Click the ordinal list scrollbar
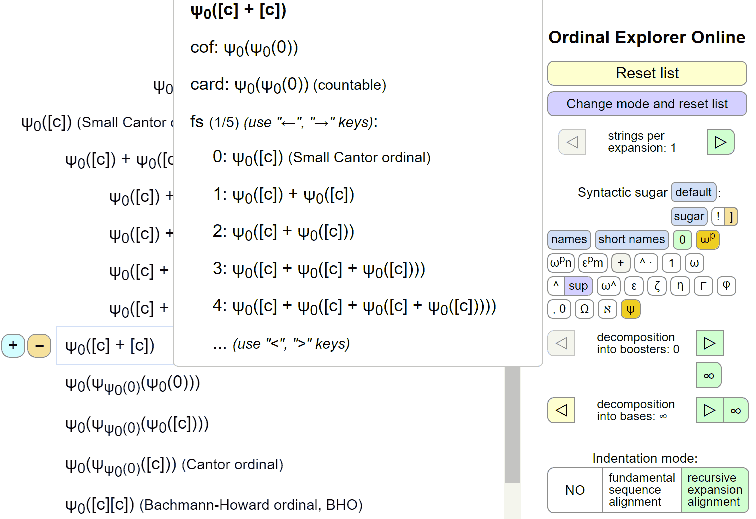The height and width of the screenshot is (519, 756). point(512,424)
